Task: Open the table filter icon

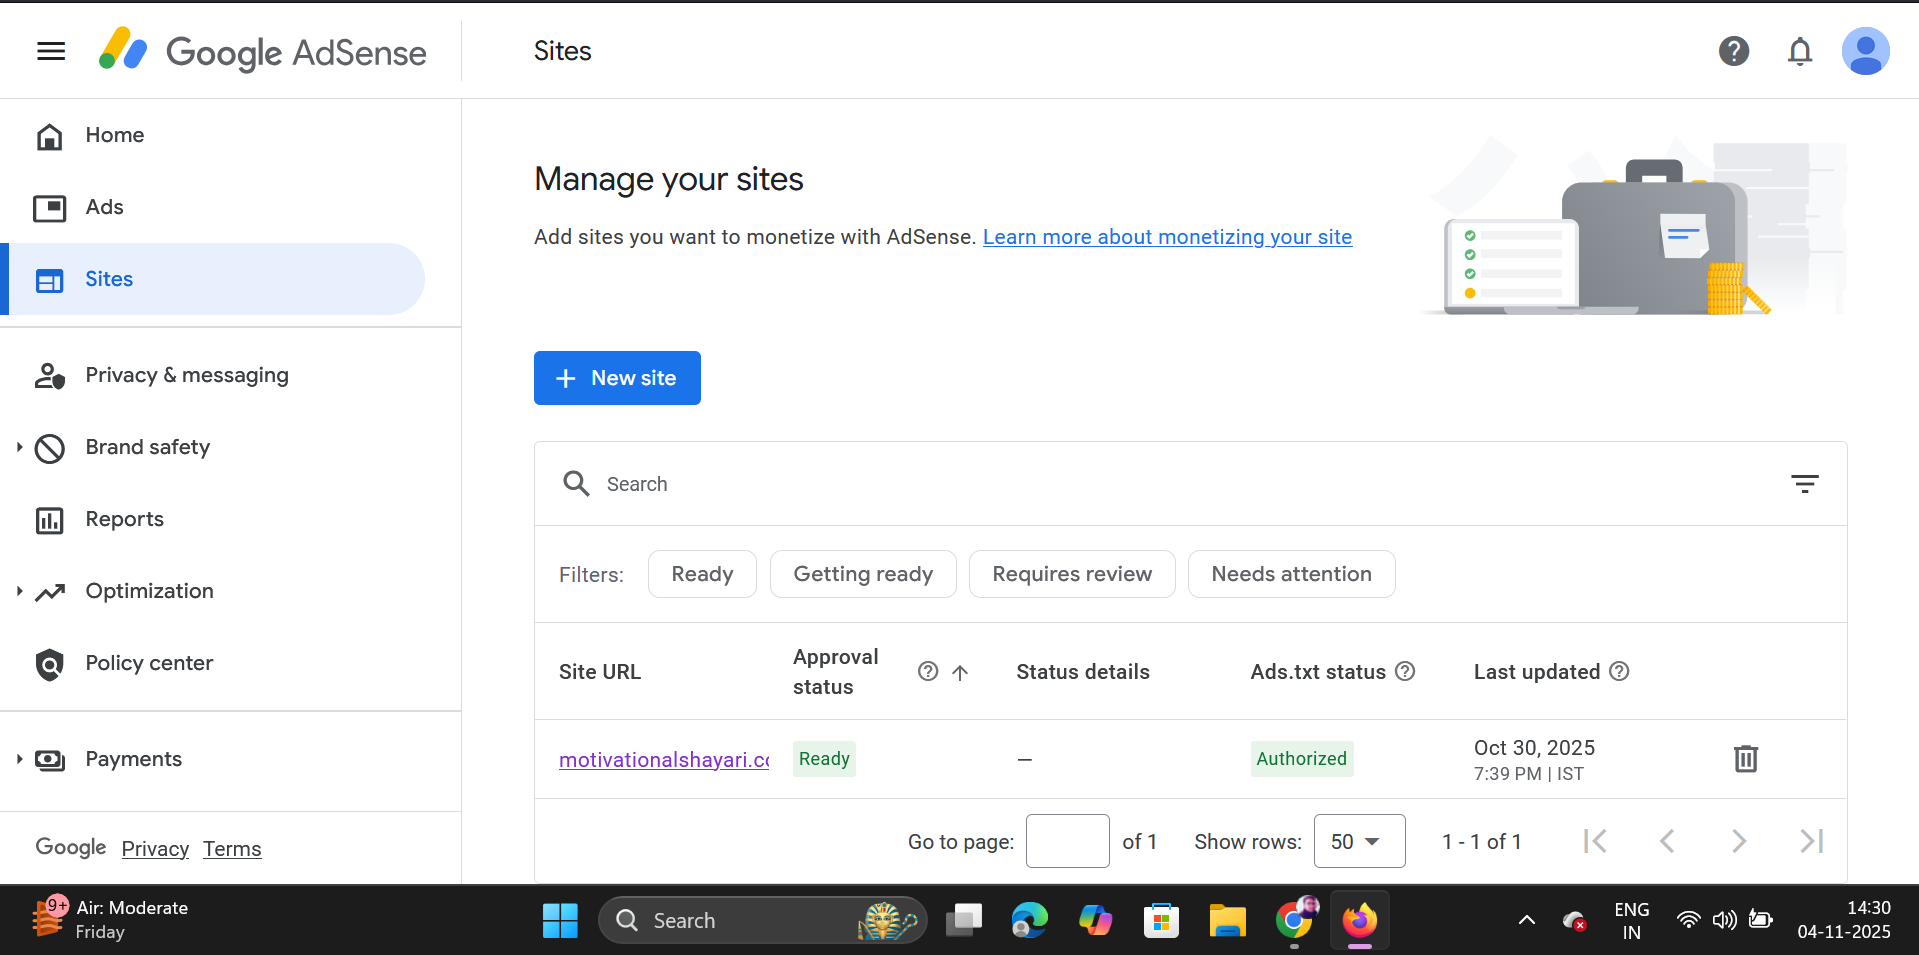Action: tap(1804, 484)
